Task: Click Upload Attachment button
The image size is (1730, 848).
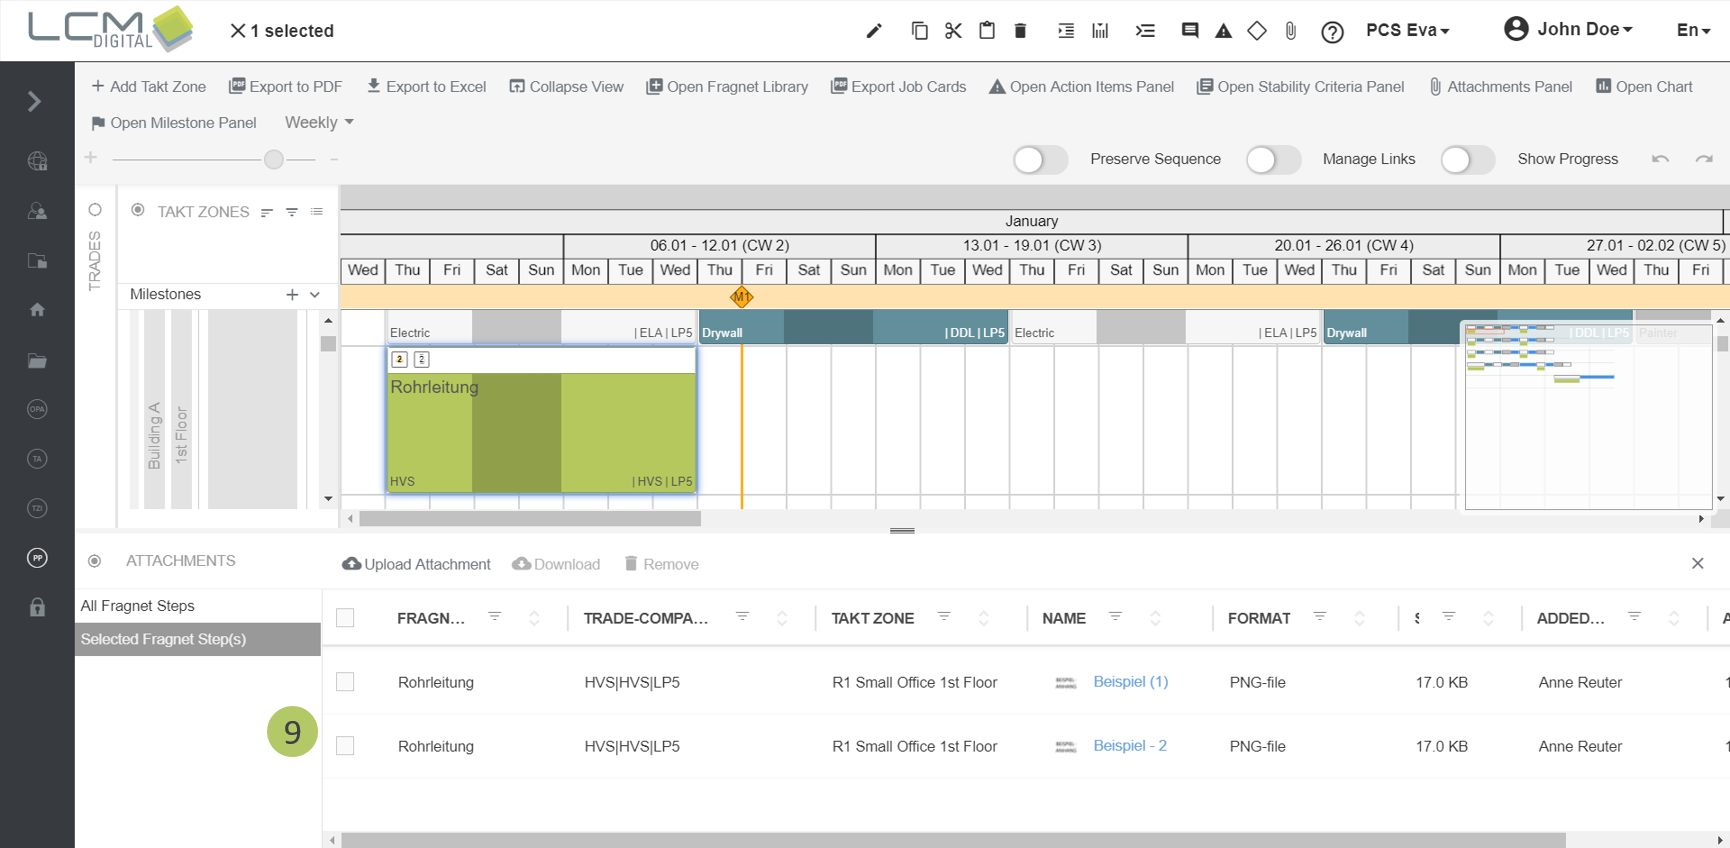Action: coord(416,564)
